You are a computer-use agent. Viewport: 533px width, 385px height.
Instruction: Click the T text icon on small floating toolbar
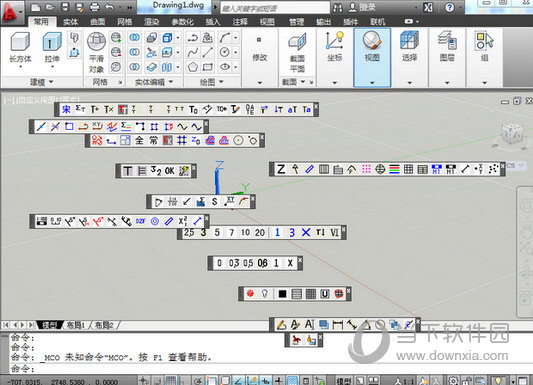(x=127, y=171)
